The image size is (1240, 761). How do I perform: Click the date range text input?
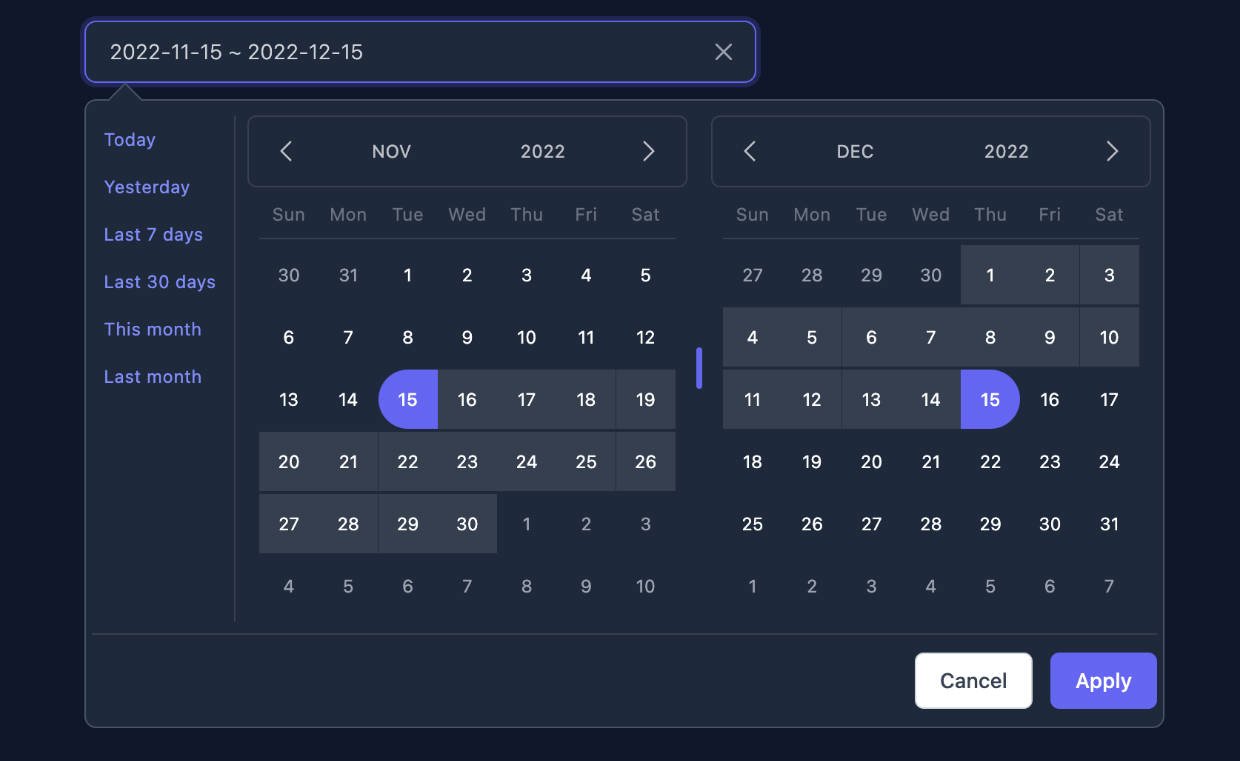pos(400,52)
